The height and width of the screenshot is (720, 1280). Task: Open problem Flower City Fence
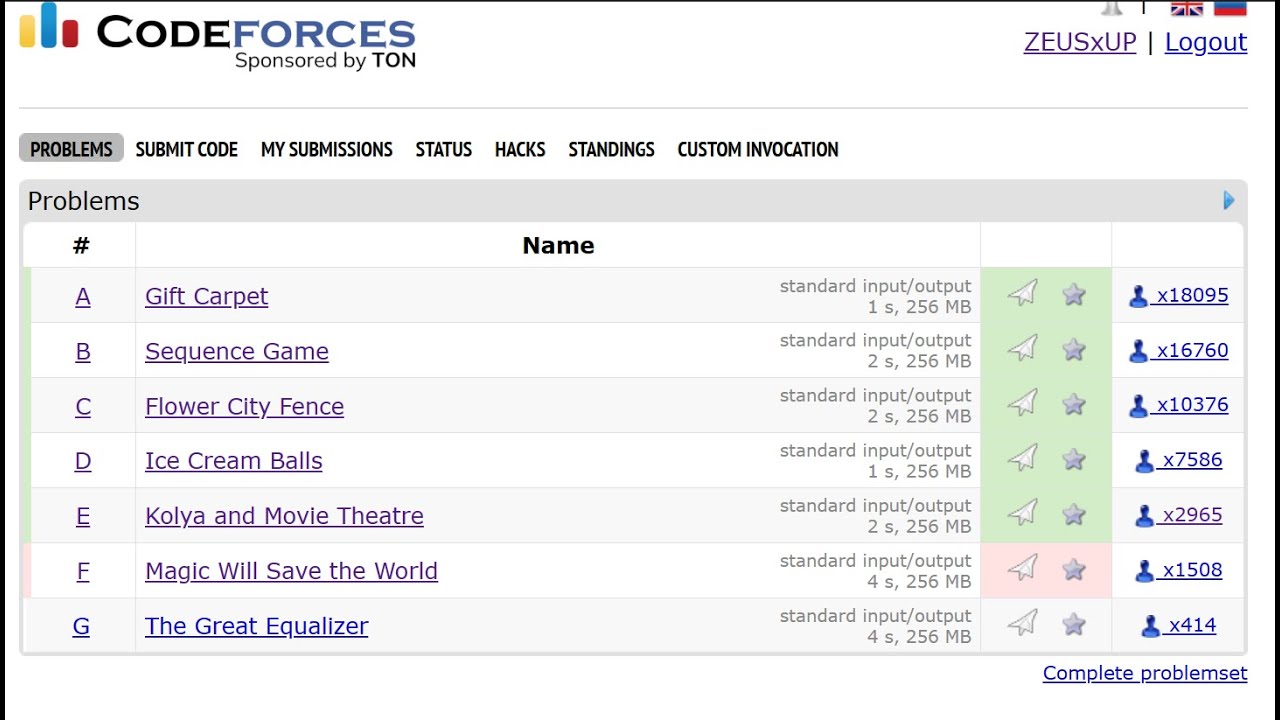click(x=245, y=406)
